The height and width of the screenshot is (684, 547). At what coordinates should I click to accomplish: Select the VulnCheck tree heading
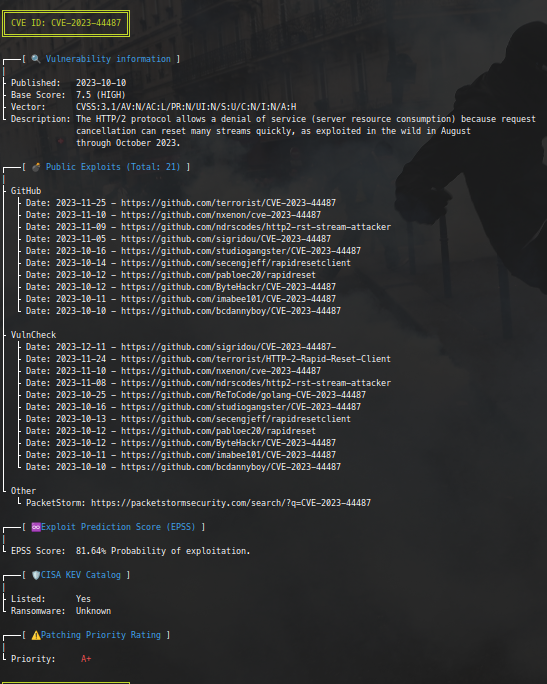[34, 335]
